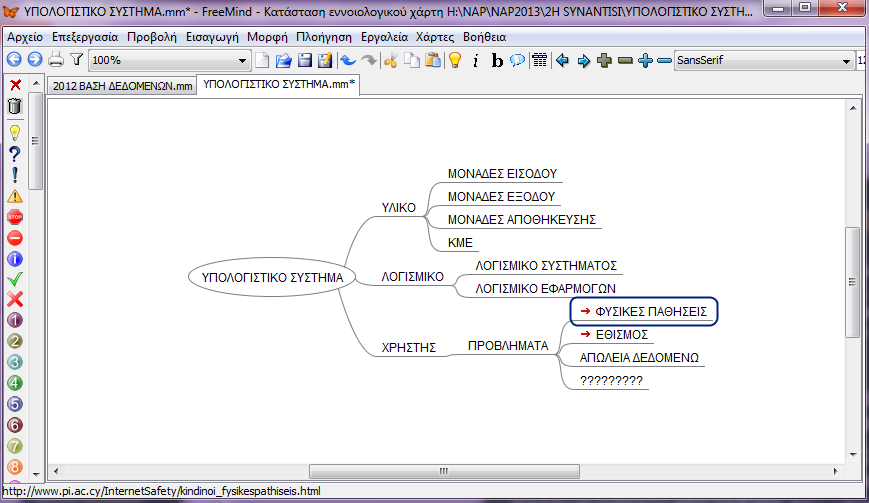Add the priority 6 number icon
Image resolution: width=869 pixels, height=503 pixels.
pos(15,425)
